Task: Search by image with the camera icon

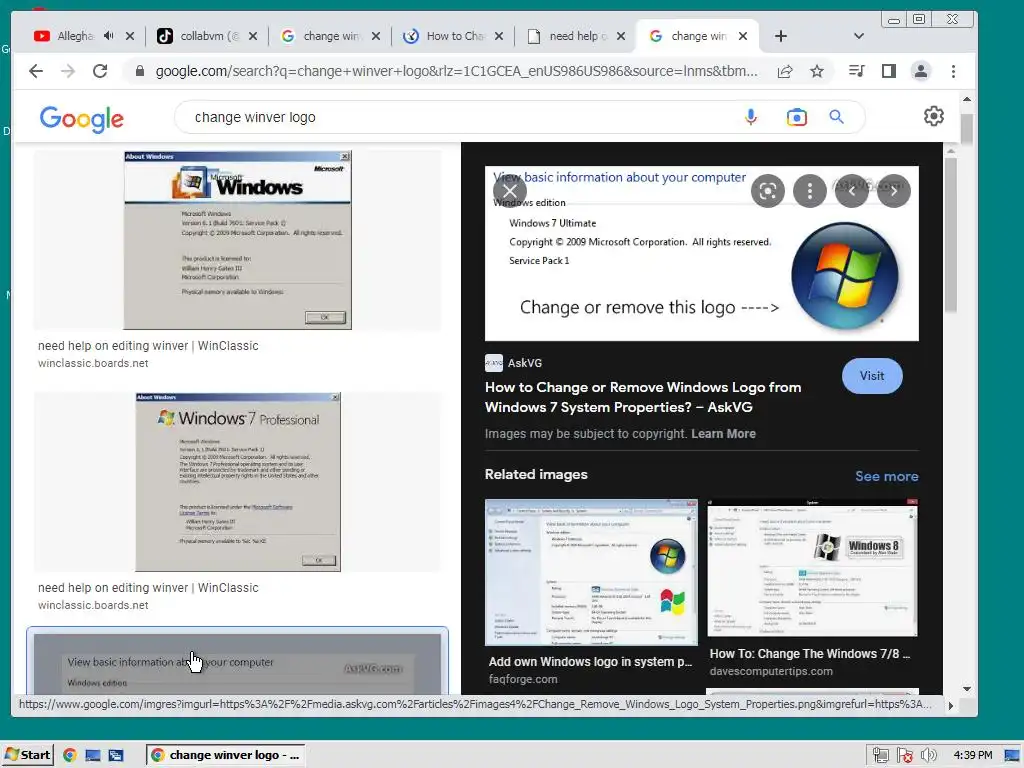Action: (x=797, y=118)
